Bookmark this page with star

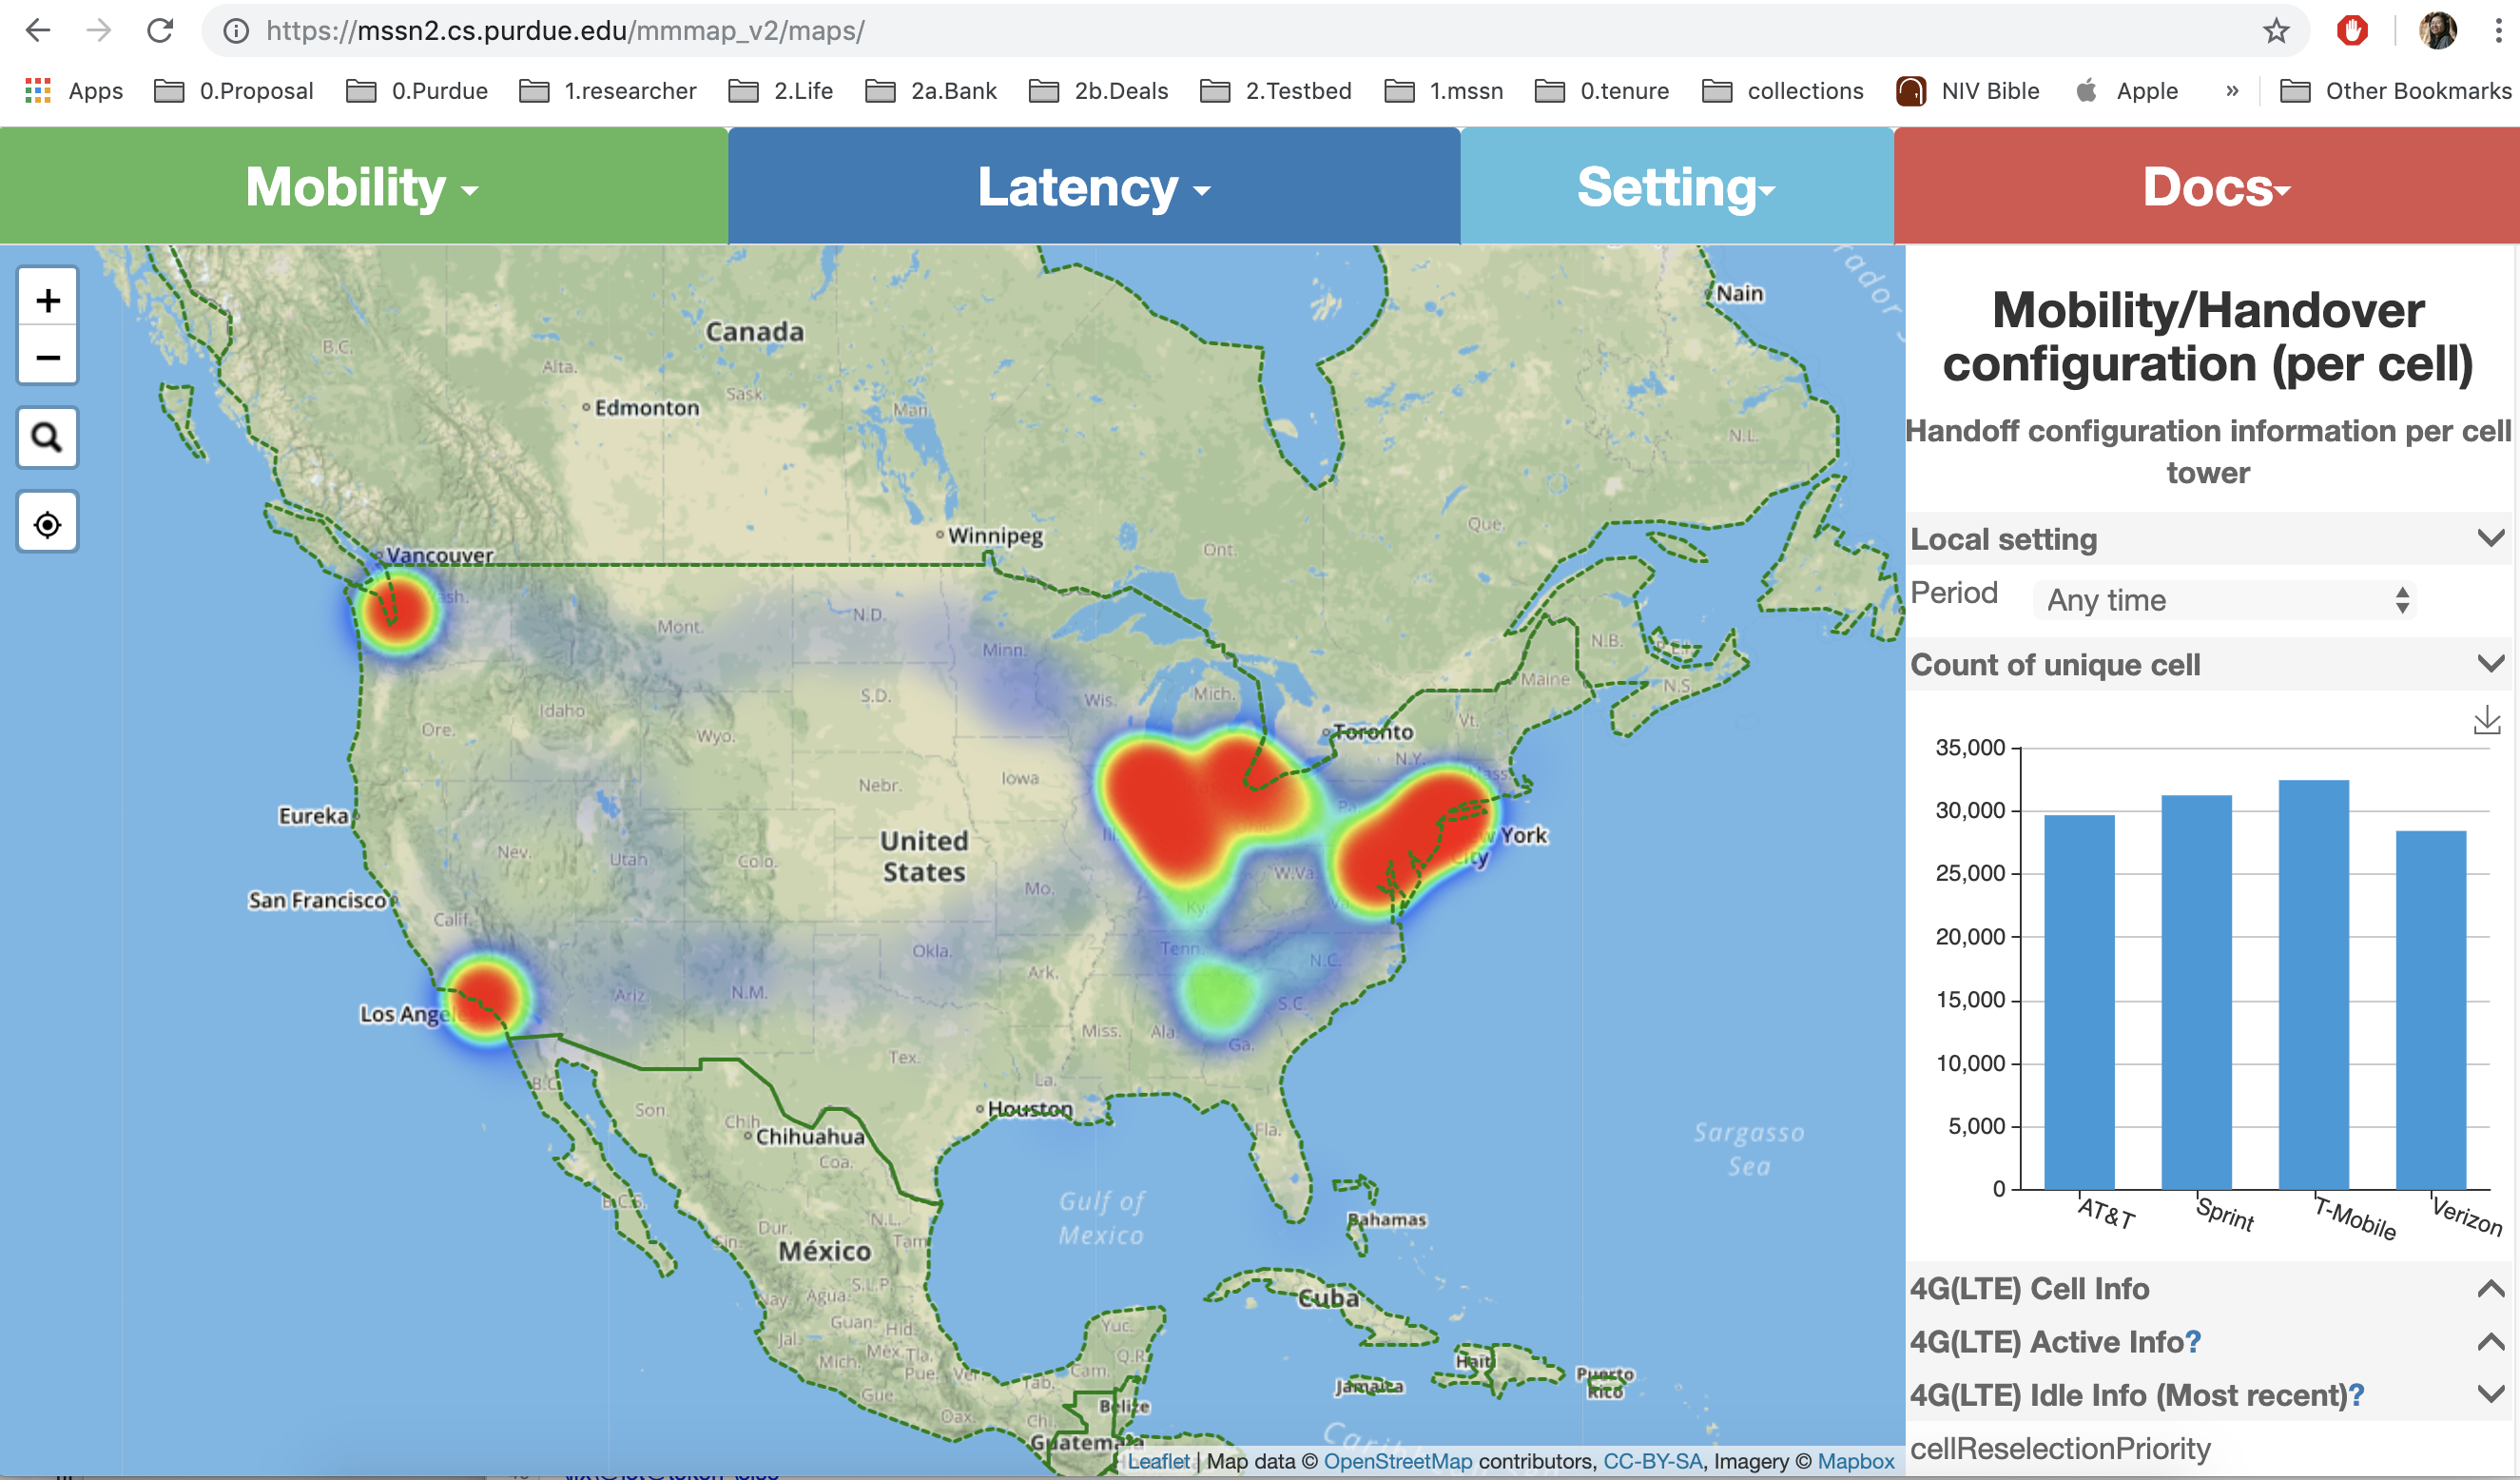(2276, 31)
